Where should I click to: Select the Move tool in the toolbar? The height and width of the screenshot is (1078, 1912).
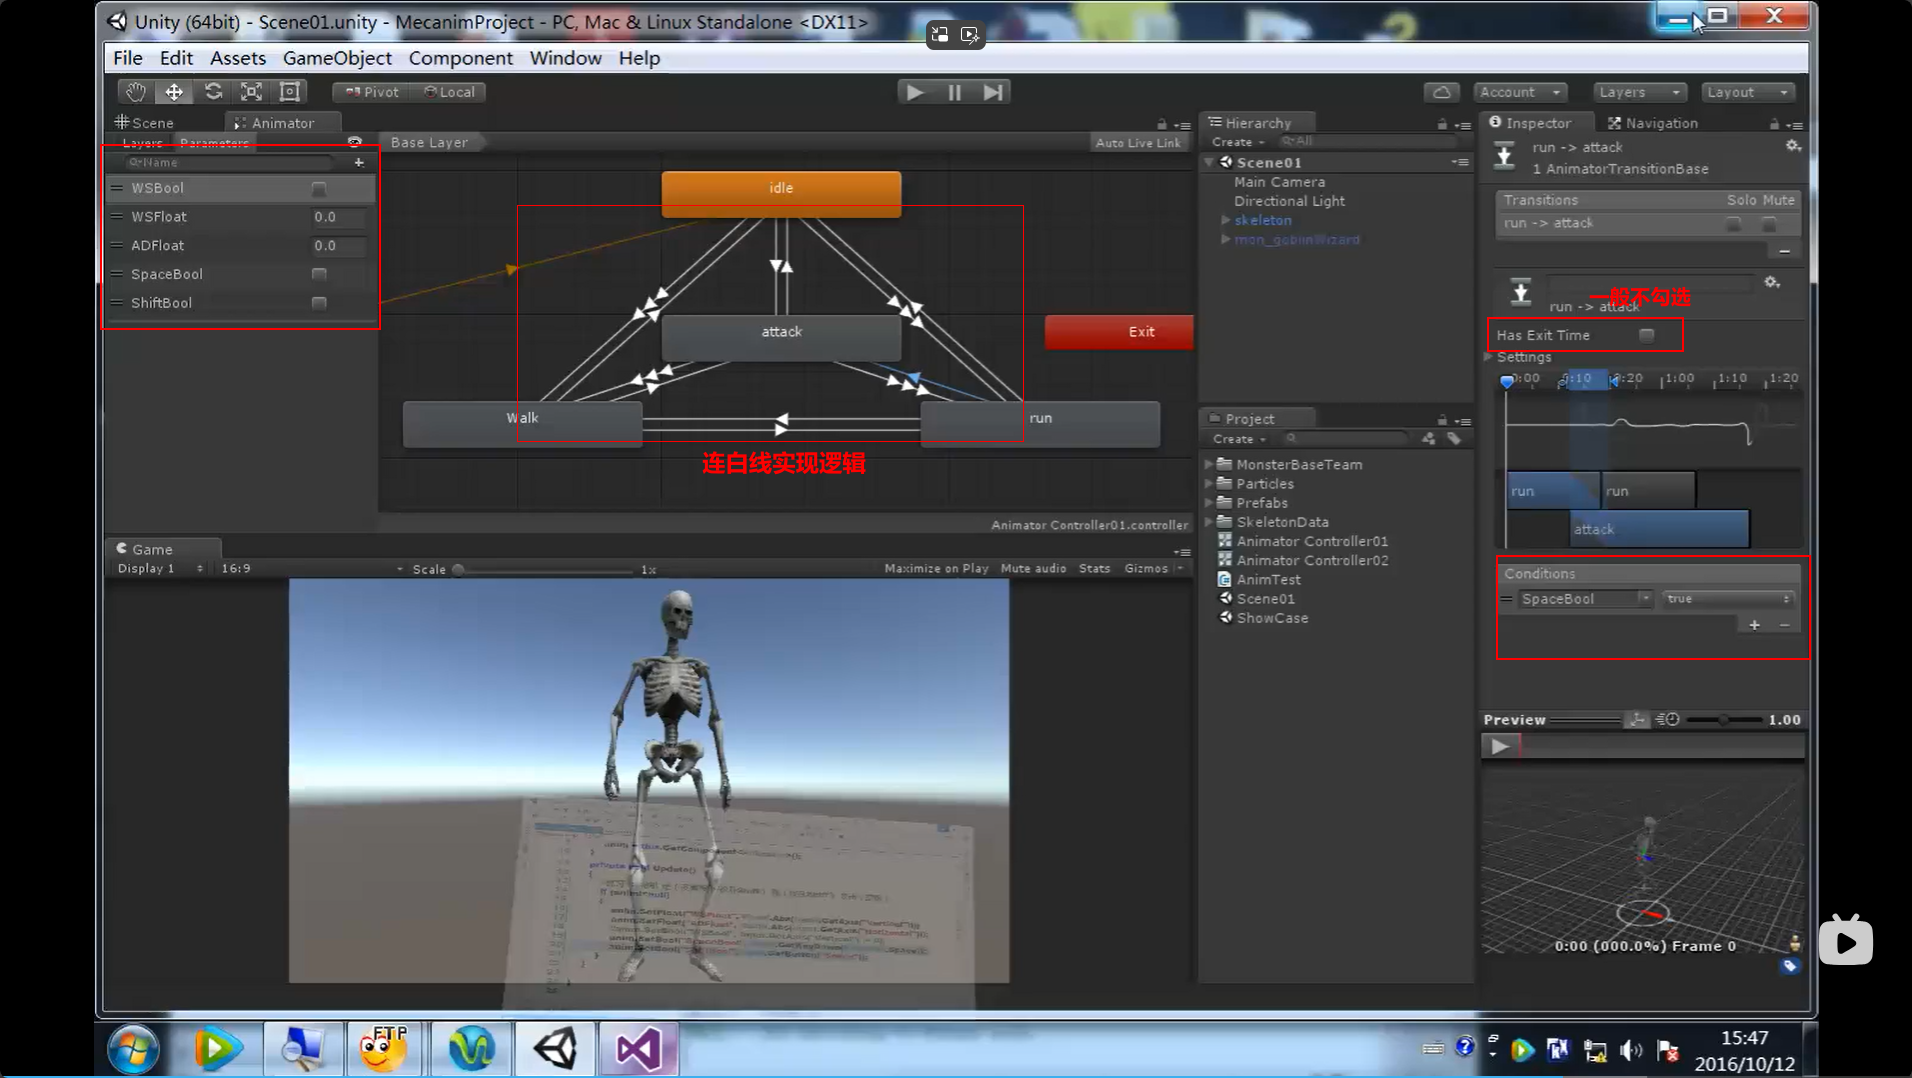tap(174, 92)
